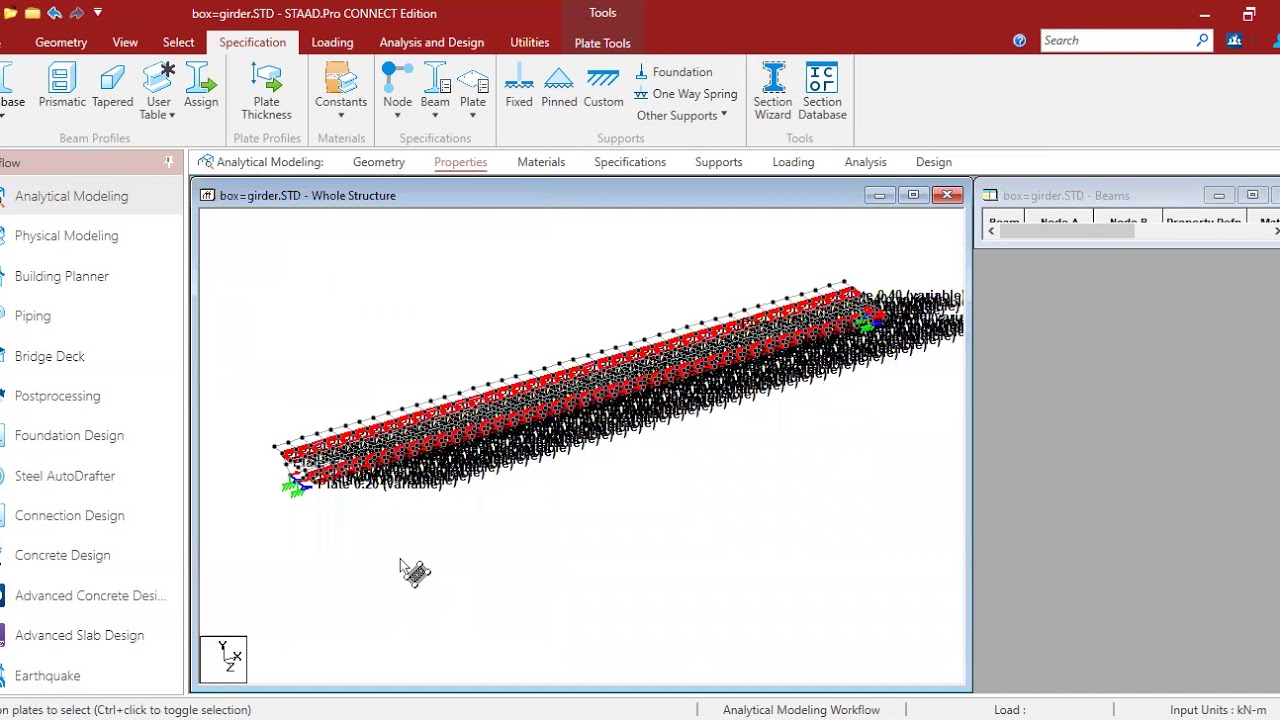Open Plate specifications dropdown

coord(473,91)
